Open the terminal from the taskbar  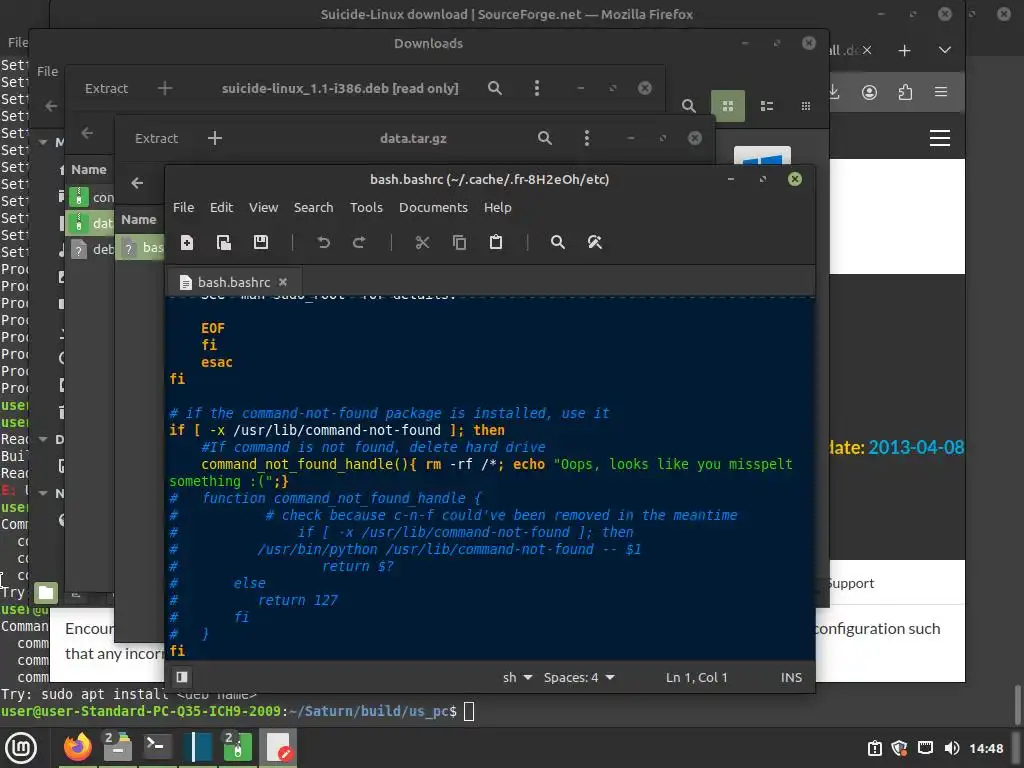pyautogui.click(x=157, y=746)
